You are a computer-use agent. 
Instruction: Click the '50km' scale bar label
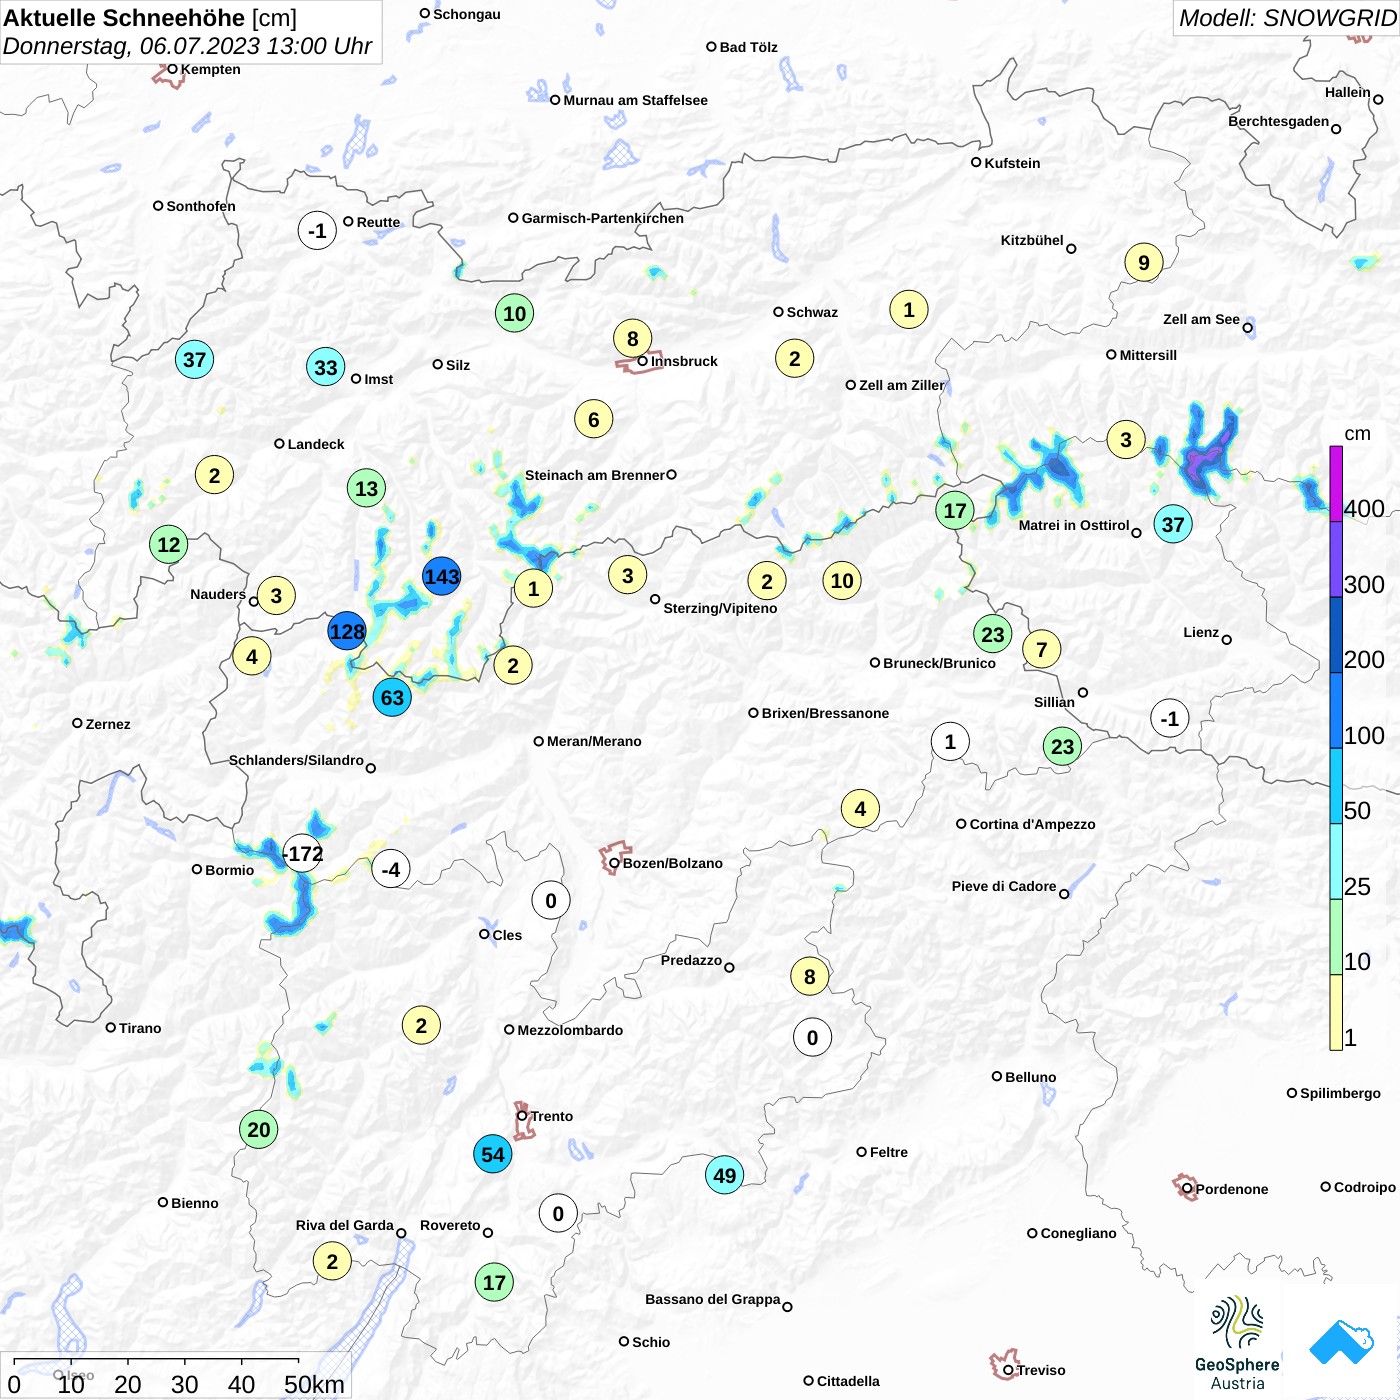pos(314,1384)
